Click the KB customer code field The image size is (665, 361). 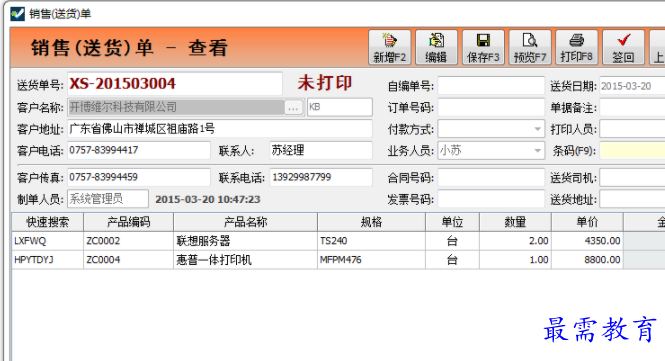click(340, 107)
